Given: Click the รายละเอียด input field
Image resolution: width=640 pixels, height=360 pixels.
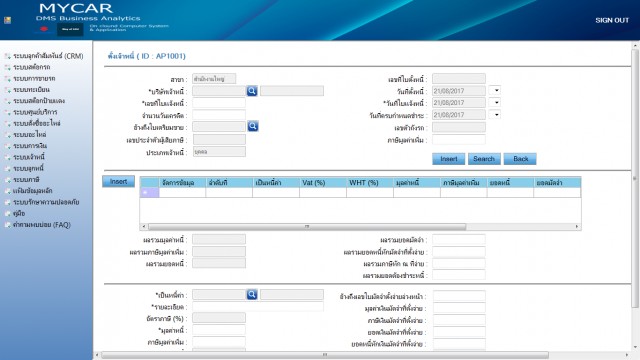Looking at the screenshot, I should [258, 307].
